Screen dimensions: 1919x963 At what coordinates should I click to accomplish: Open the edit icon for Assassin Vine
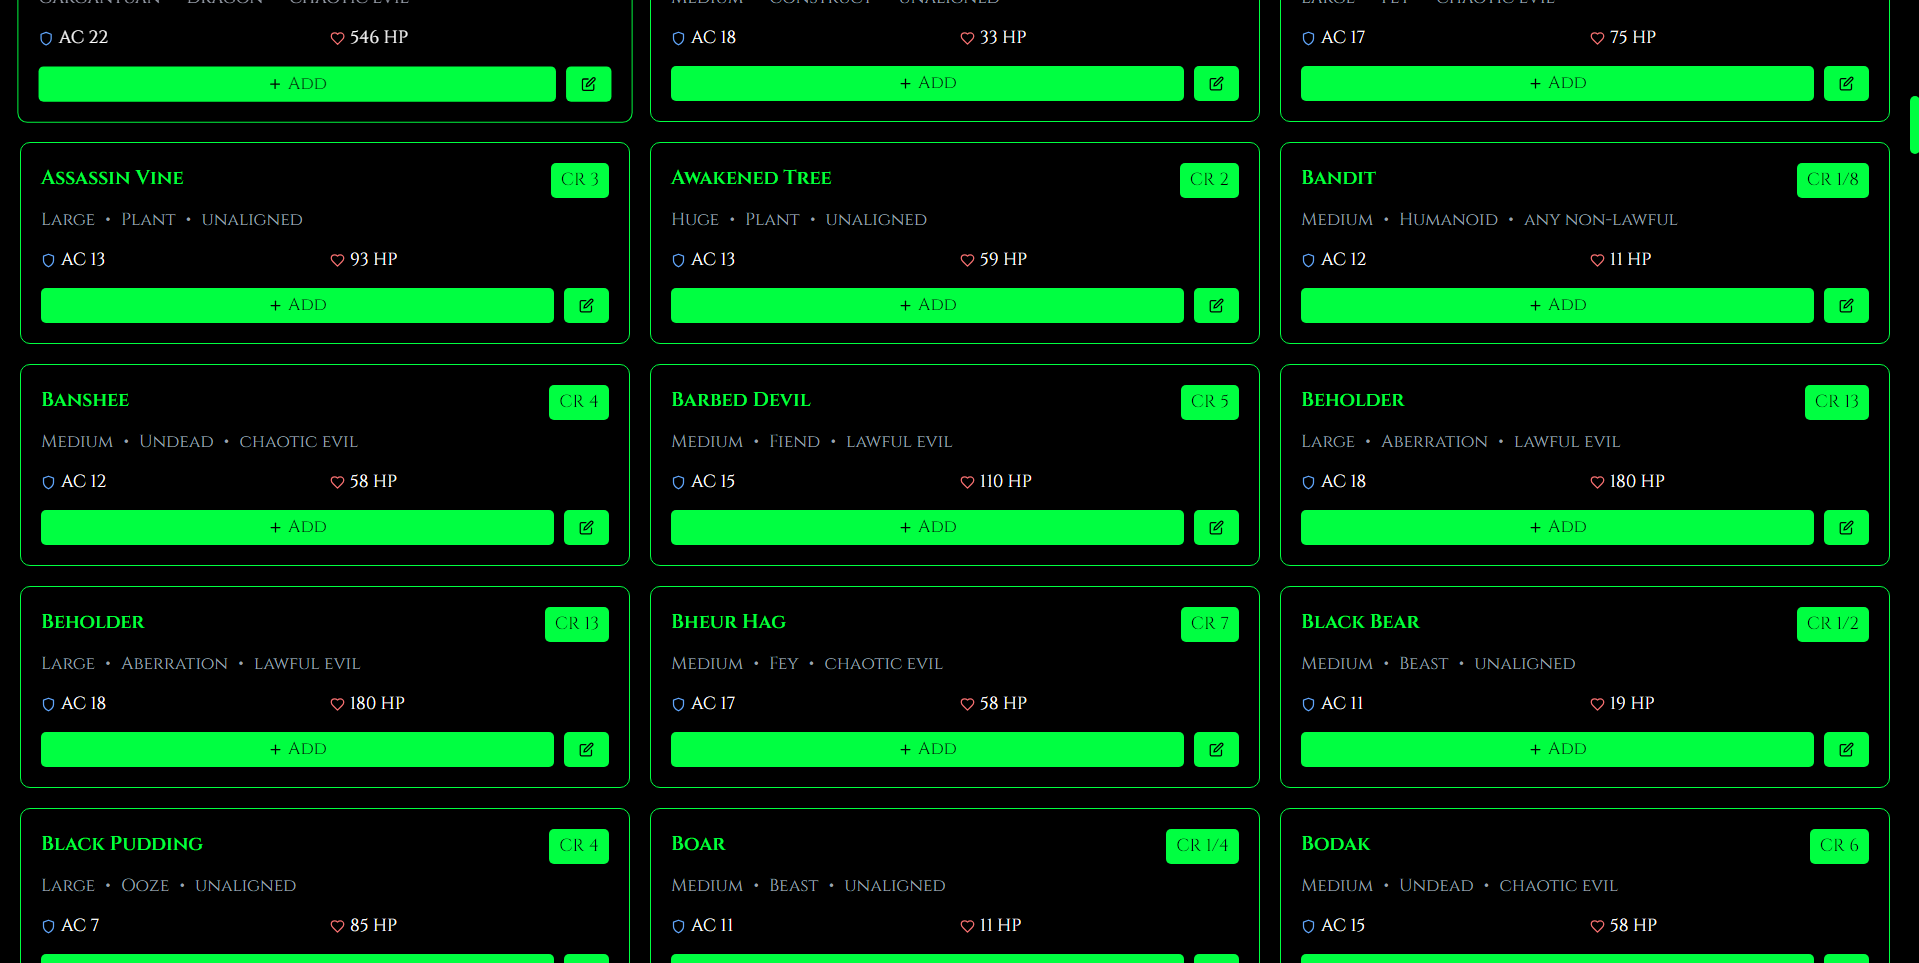(586, 306)
